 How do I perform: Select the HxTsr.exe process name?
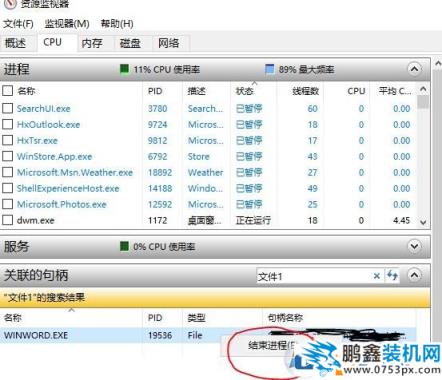point(37,141)
